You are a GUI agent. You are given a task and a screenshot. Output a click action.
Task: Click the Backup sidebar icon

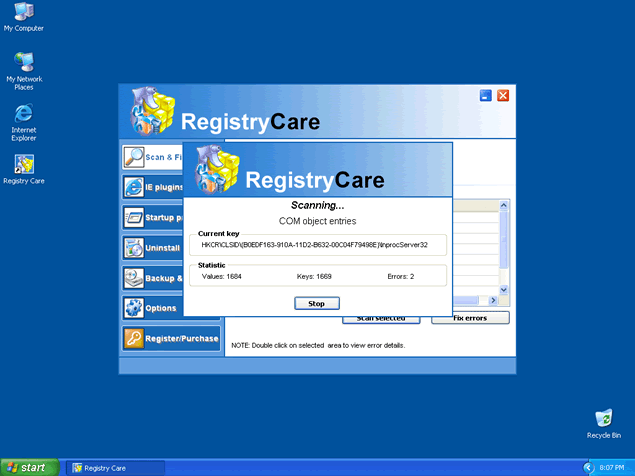(x=134, y=278)
